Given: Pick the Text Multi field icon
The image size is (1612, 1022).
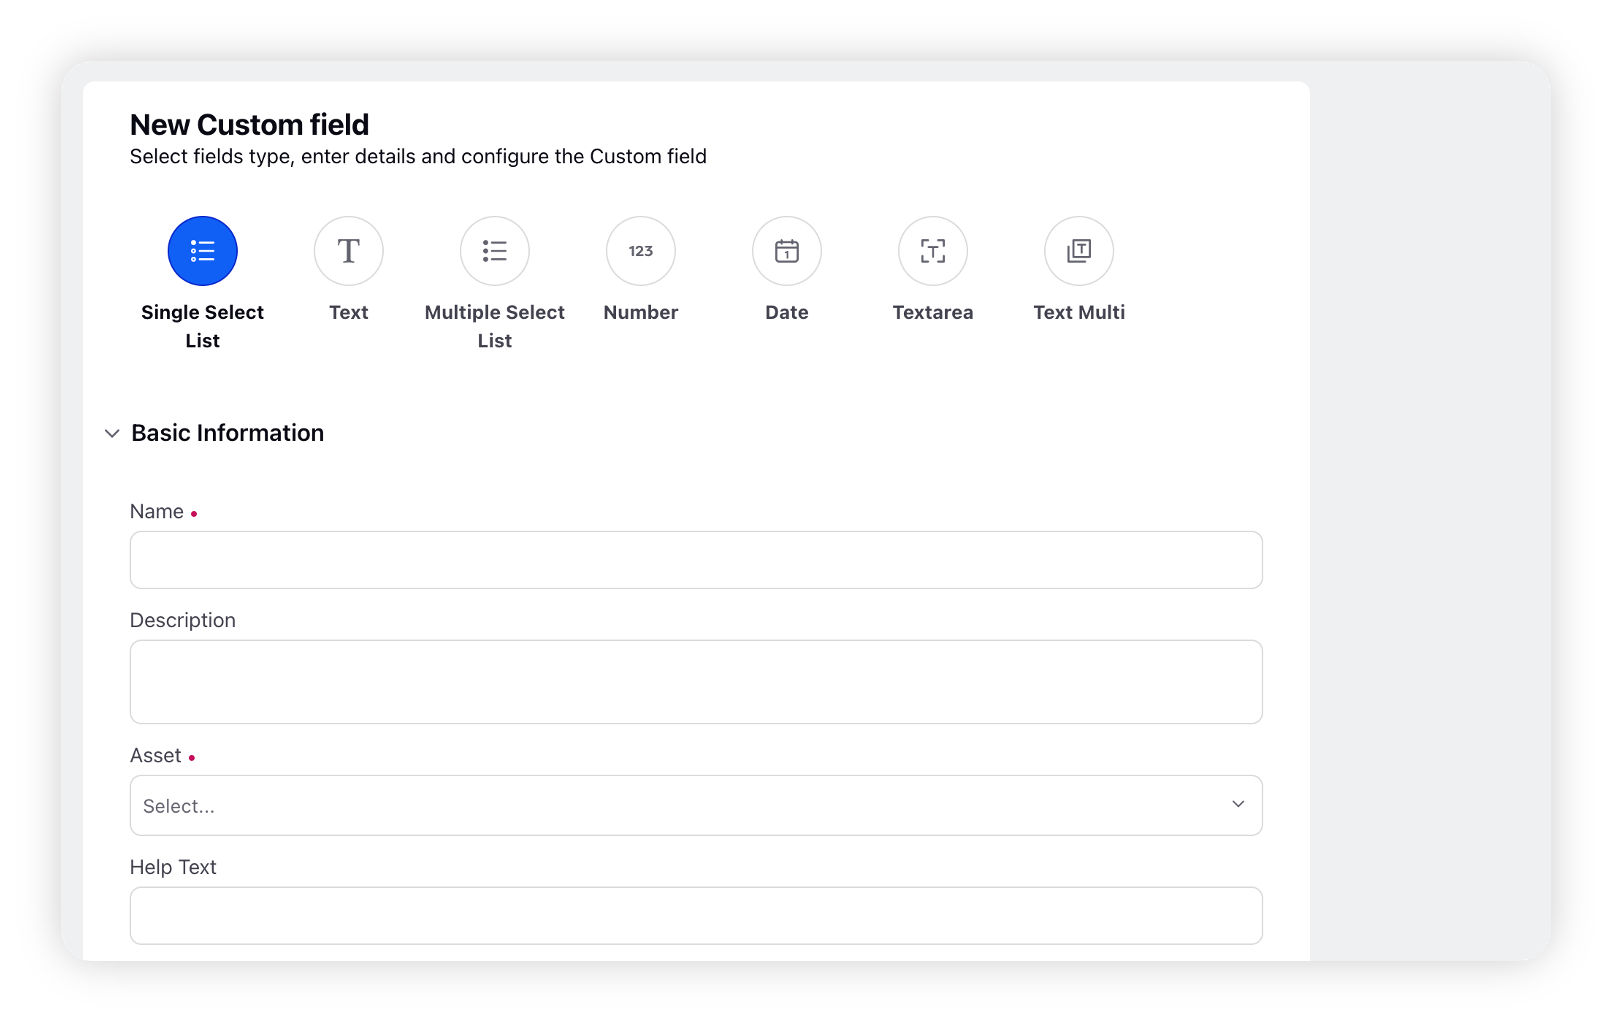Looking at the screenshot, I should click(1079, 251).
